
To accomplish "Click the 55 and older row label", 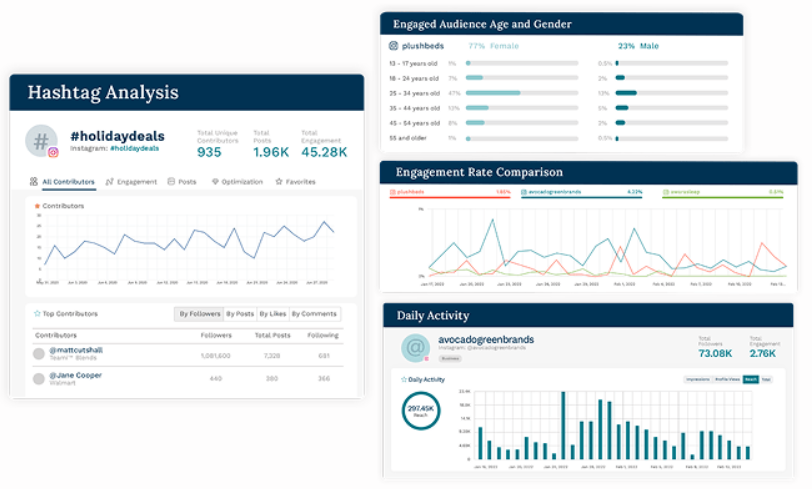I will [x=408, y=138].
